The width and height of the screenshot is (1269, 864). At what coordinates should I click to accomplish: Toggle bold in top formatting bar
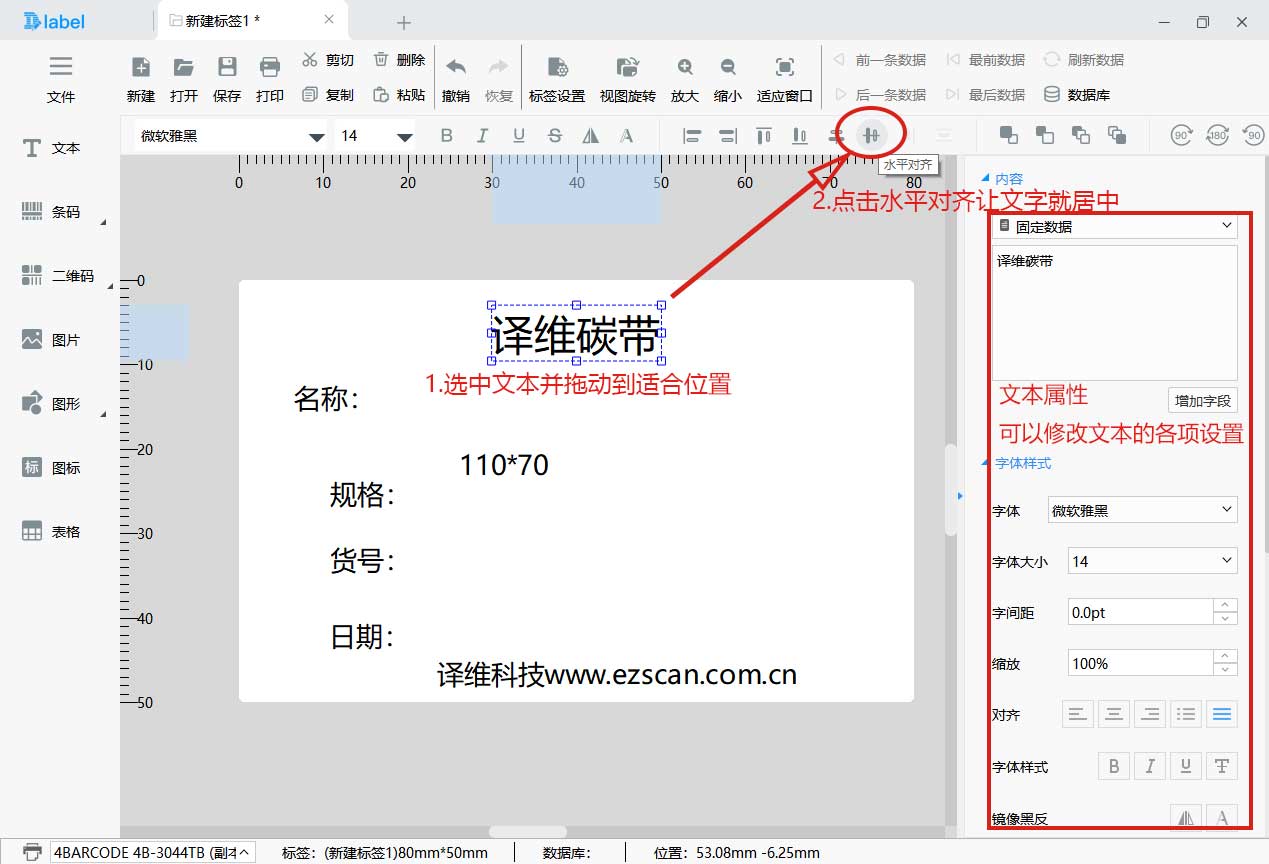pos(446,136)
